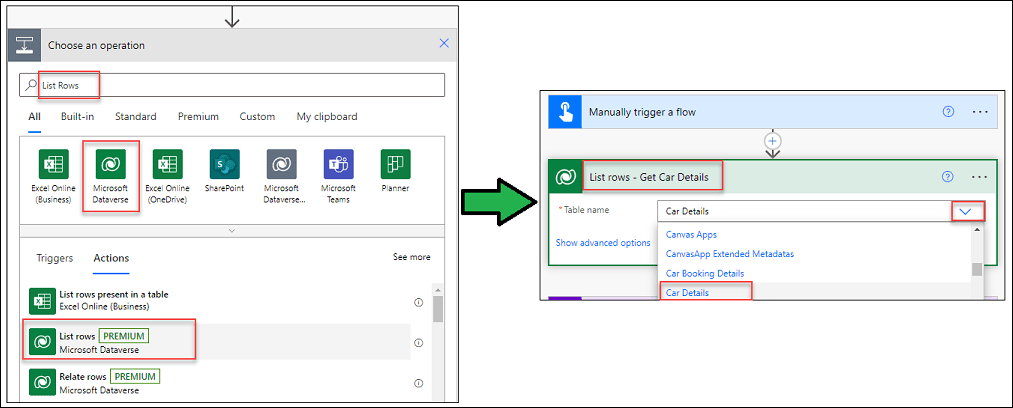Switch to the Actions tab
Viewport: 1013px width, 408px height.
[111, 258]
